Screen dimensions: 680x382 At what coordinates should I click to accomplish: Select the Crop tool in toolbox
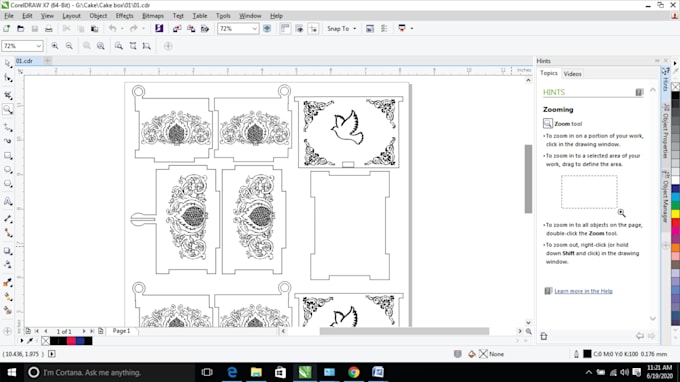coord(8,95)
